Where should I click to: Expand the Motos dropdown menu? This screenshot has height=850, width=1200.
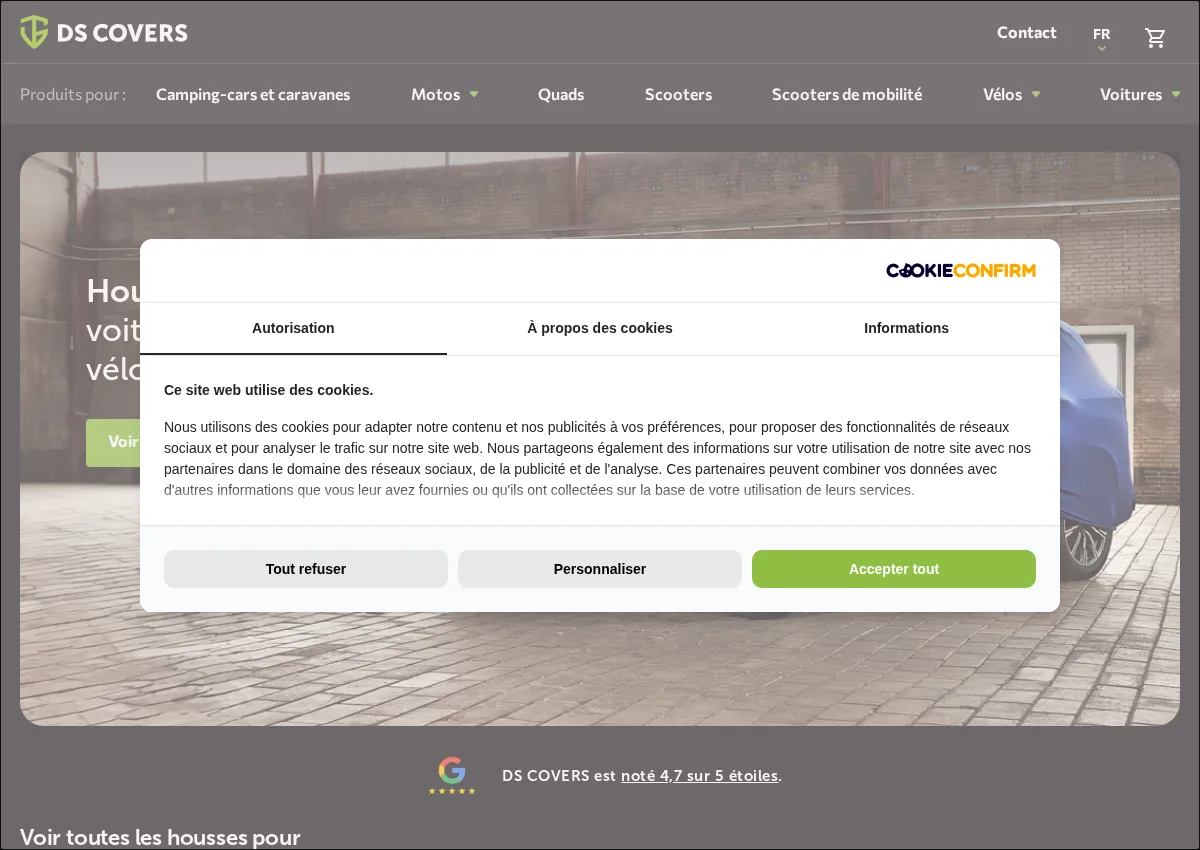[445, 94]
